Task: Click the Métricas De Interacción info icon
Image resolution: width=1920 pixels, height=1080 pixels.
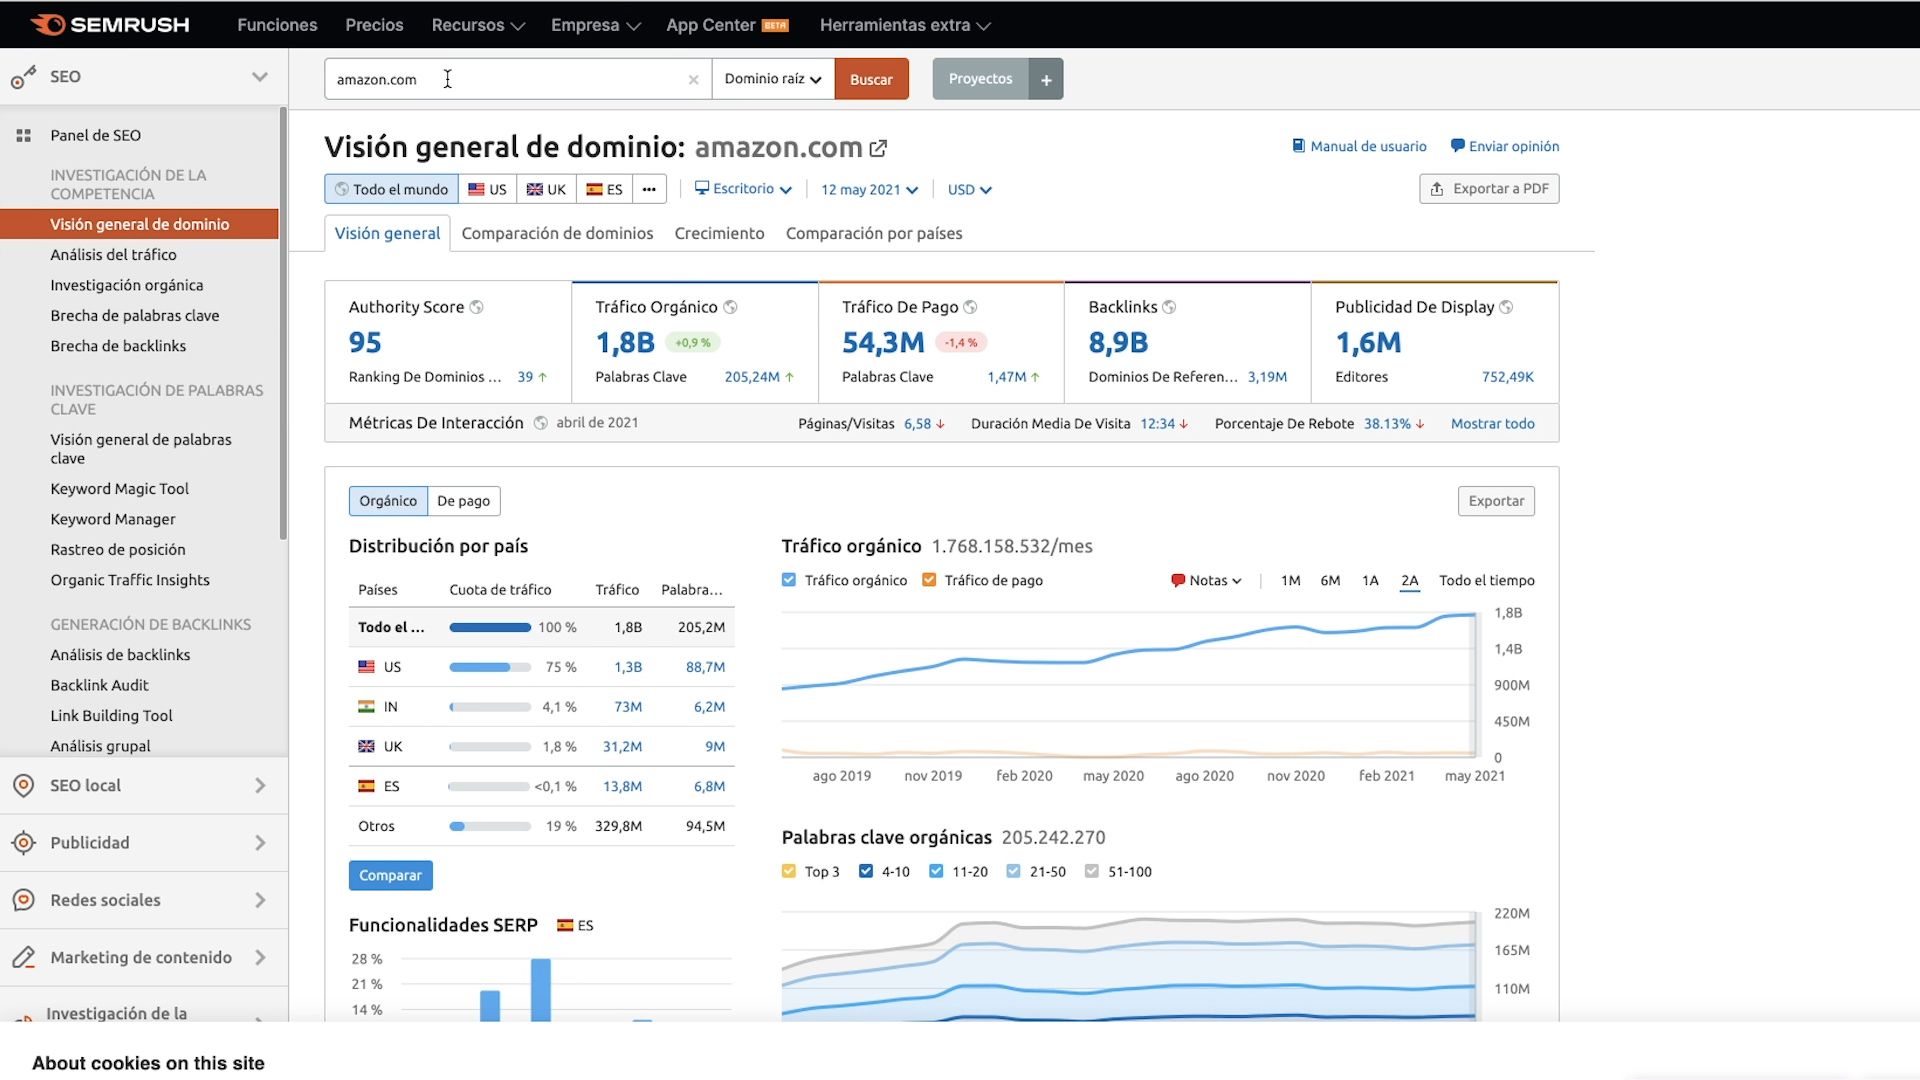Action: (541, 423)
